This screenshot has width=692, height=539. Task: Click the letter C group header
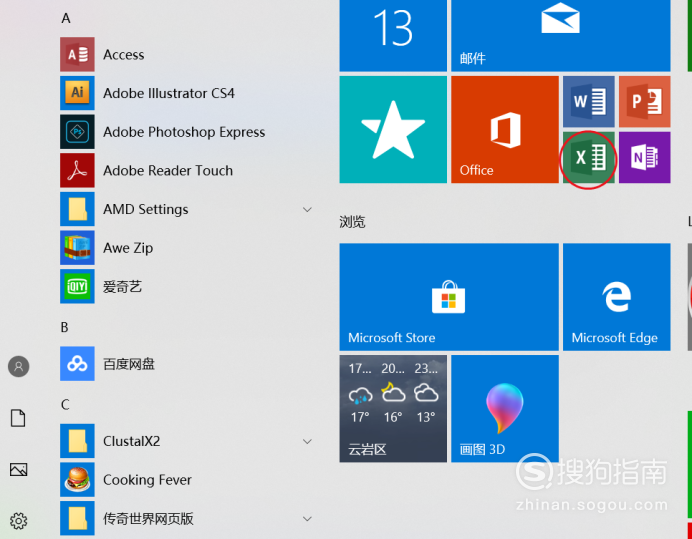(65, 404)
